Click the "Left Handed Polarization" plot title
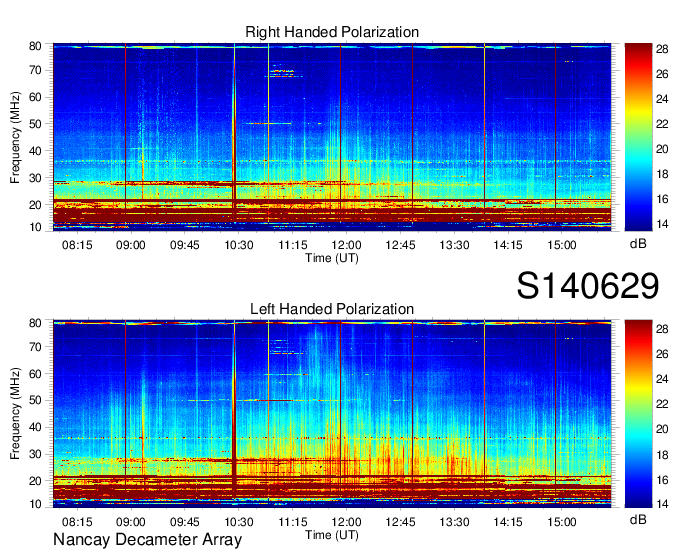Screen dimensions: 680x552 click(332, 309)
